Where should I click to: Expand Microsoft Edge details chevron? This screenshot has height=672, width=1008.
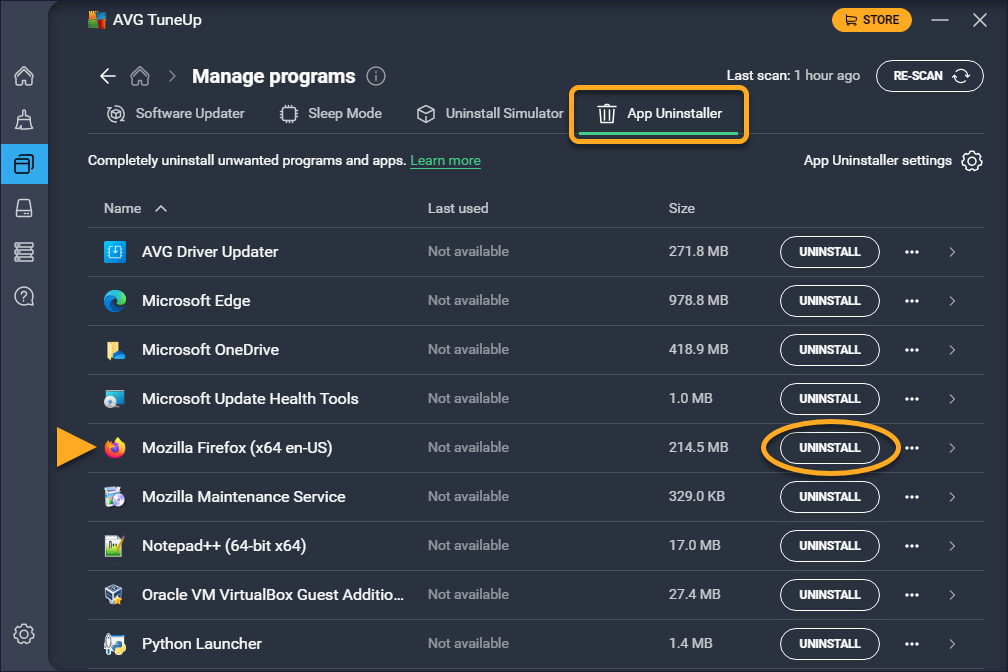[x=952, y=301]
